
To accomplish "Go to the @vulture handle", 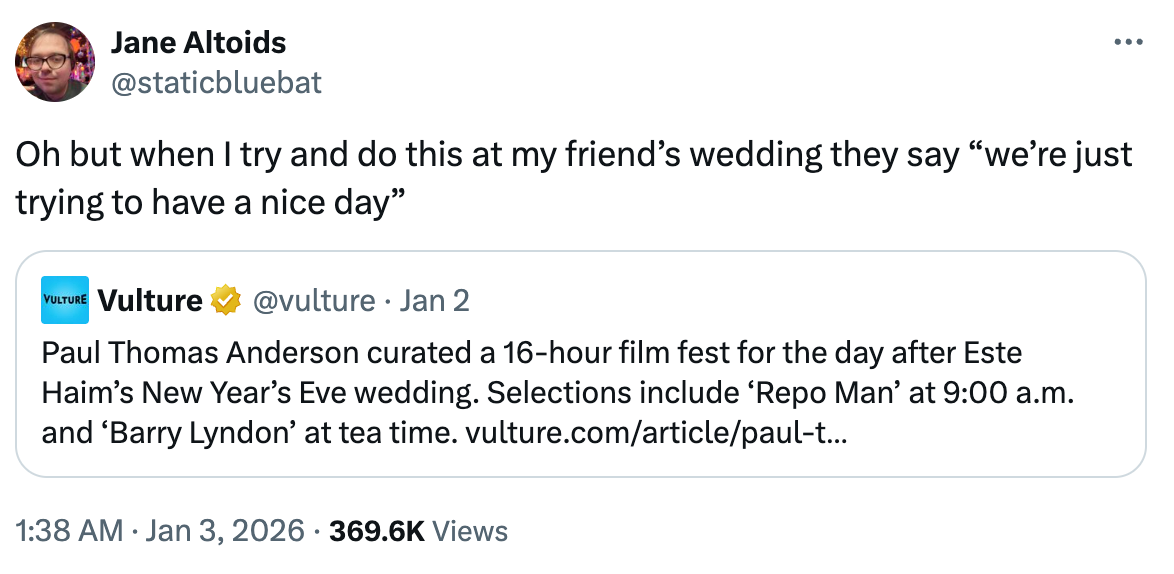I will [x=314, y=300].
